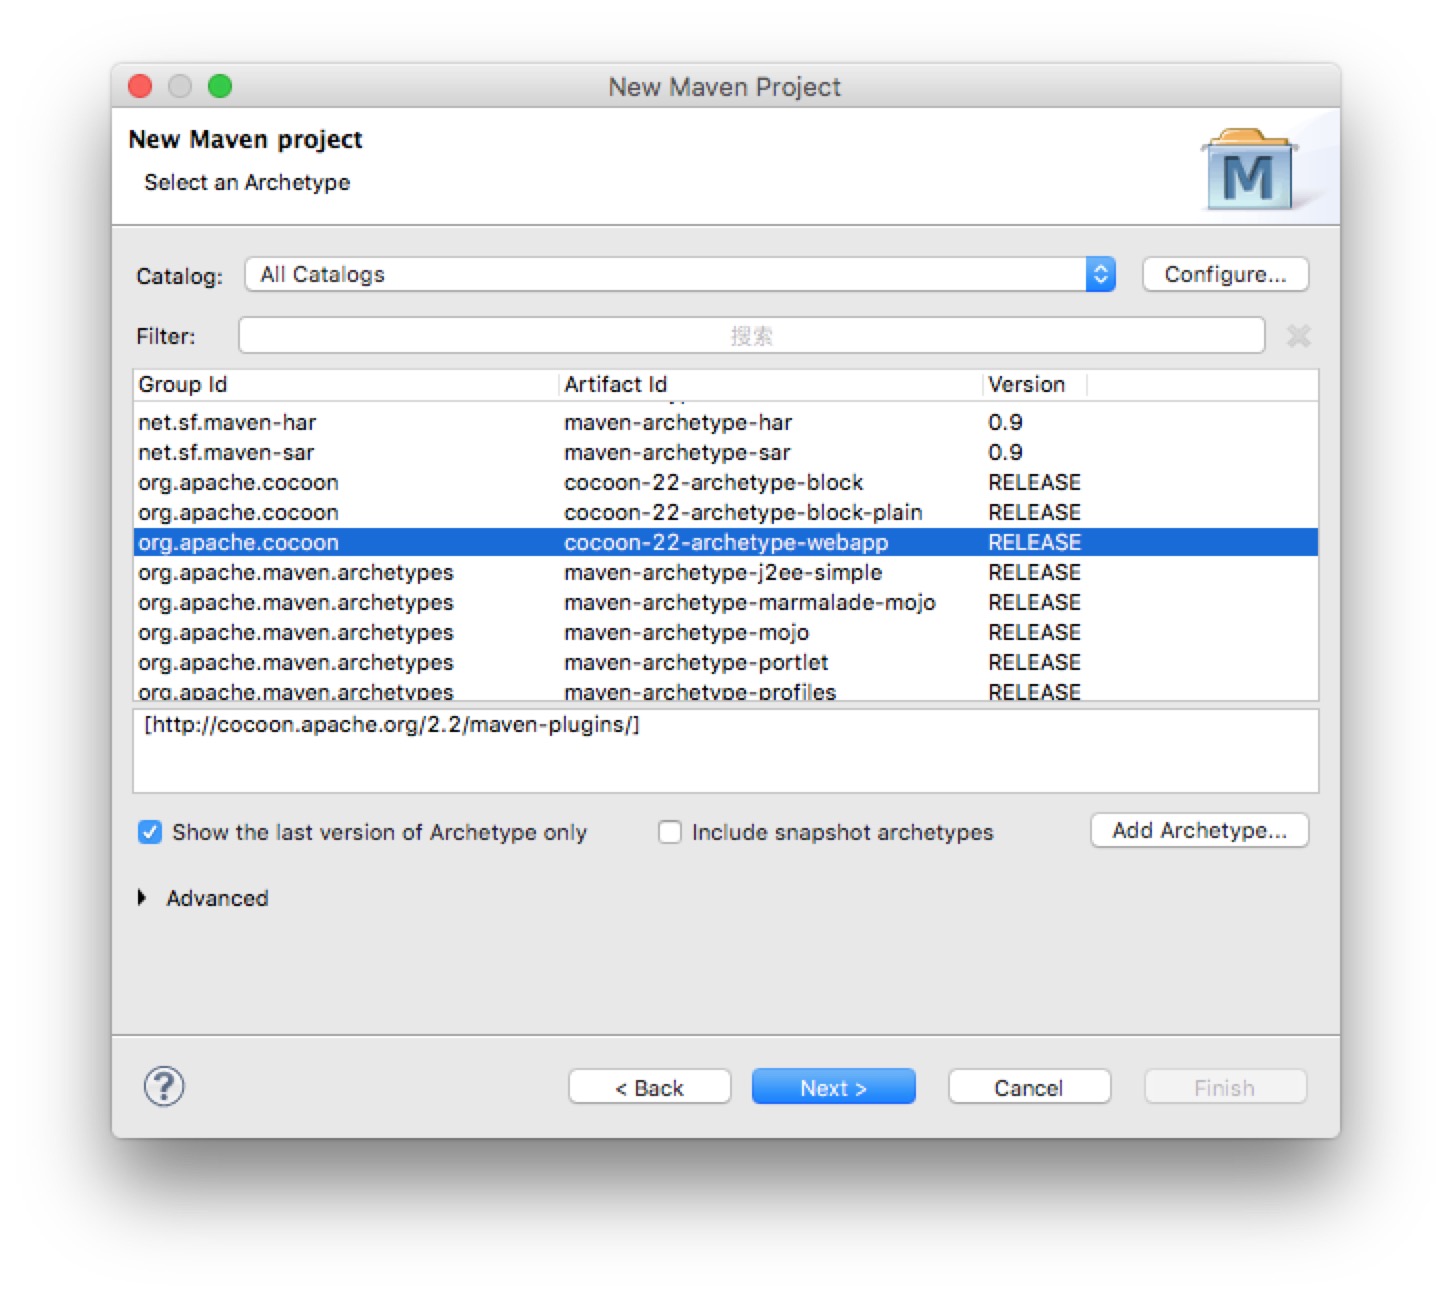1452x1298 pixels.
Task: Click the green zoom window button
Action: click(x=220, y=86)
